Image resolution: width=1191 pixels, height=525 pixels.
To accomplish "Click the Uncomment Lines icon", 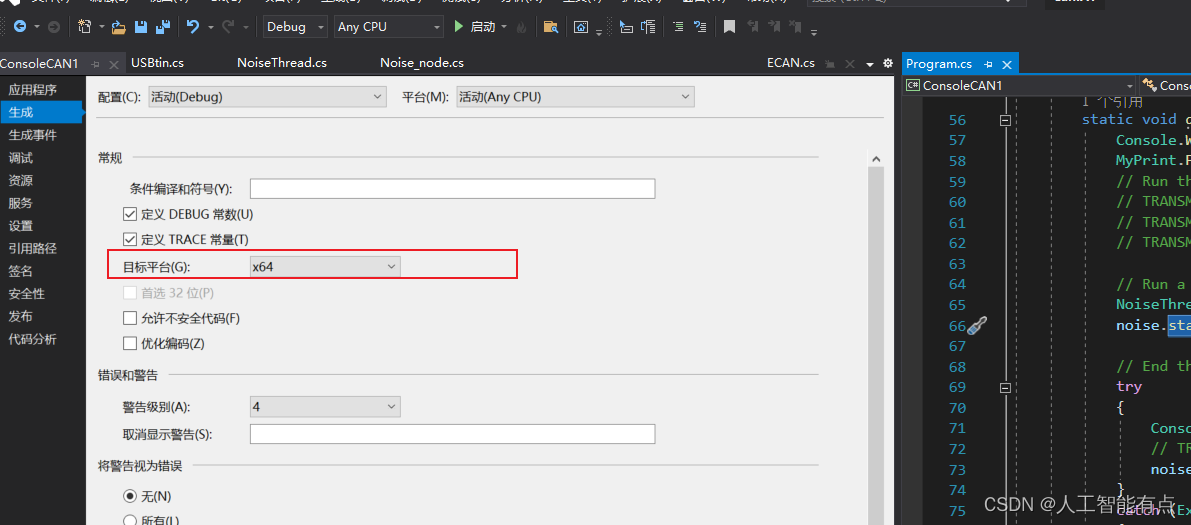I will (700, 27).
